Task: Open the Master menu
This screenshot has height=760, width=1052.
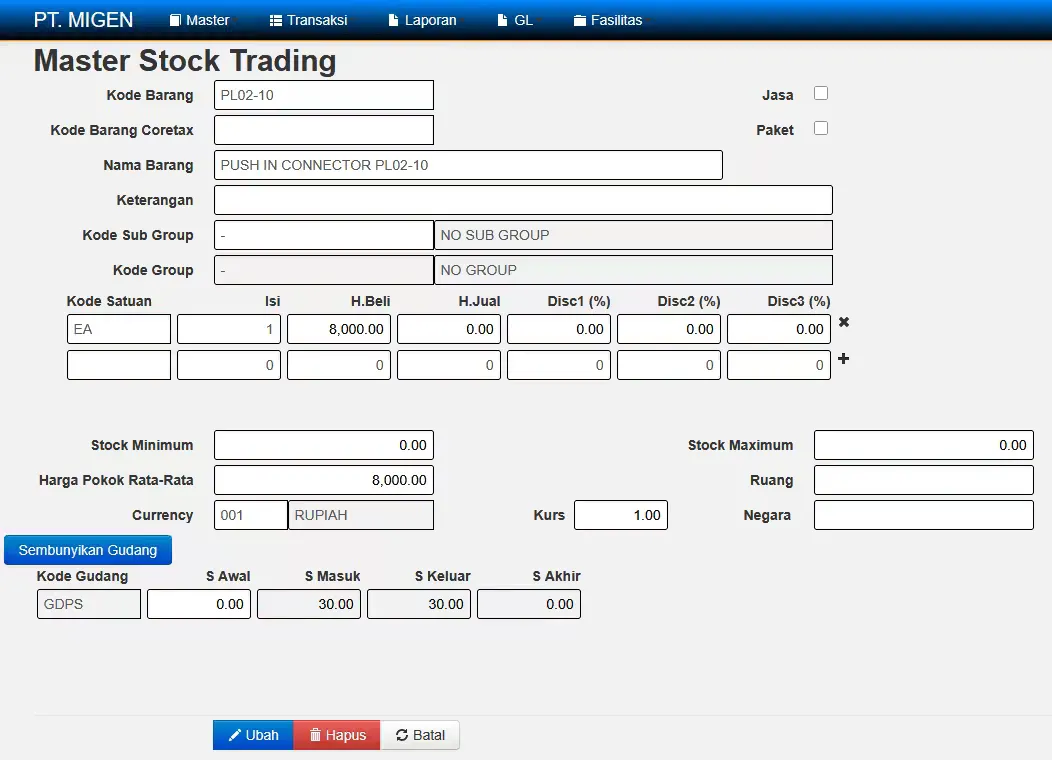Action: point(200,20)
